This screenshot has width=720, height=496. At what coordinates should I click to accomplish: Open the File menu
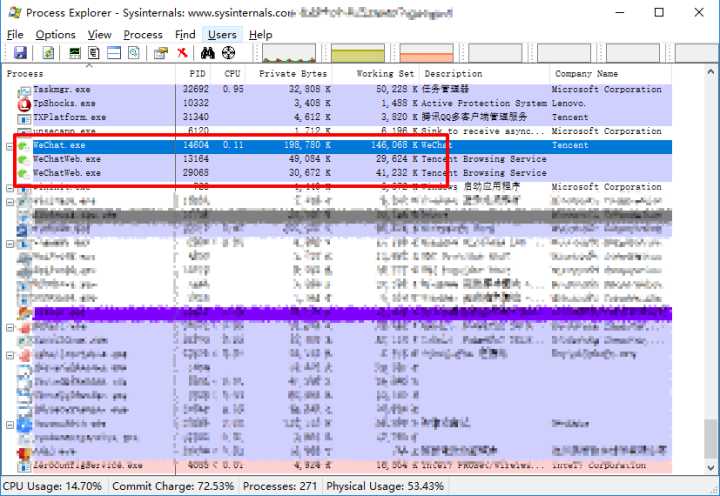coord(15,35)
